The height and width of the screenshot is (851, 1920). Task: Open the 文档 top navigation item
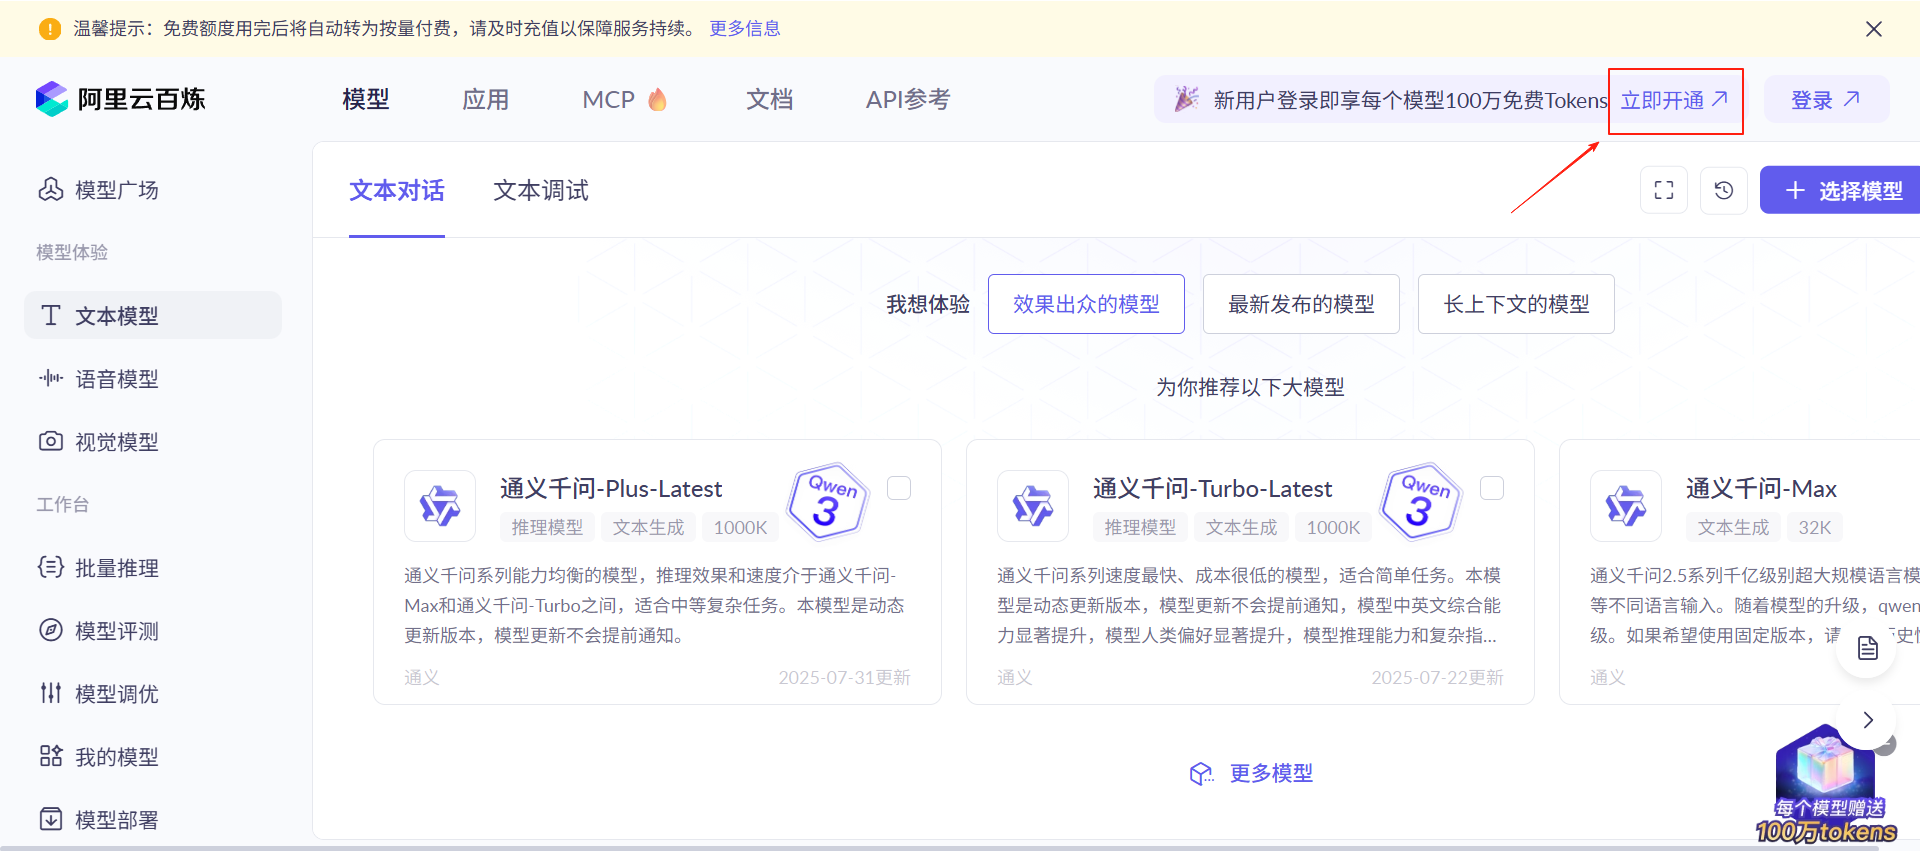tap(770, 99)
